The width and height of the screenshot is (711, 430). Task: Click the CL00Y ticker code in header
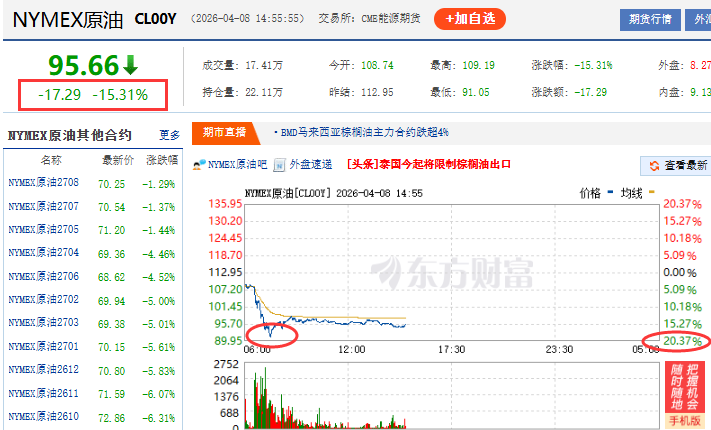point(155,19)
